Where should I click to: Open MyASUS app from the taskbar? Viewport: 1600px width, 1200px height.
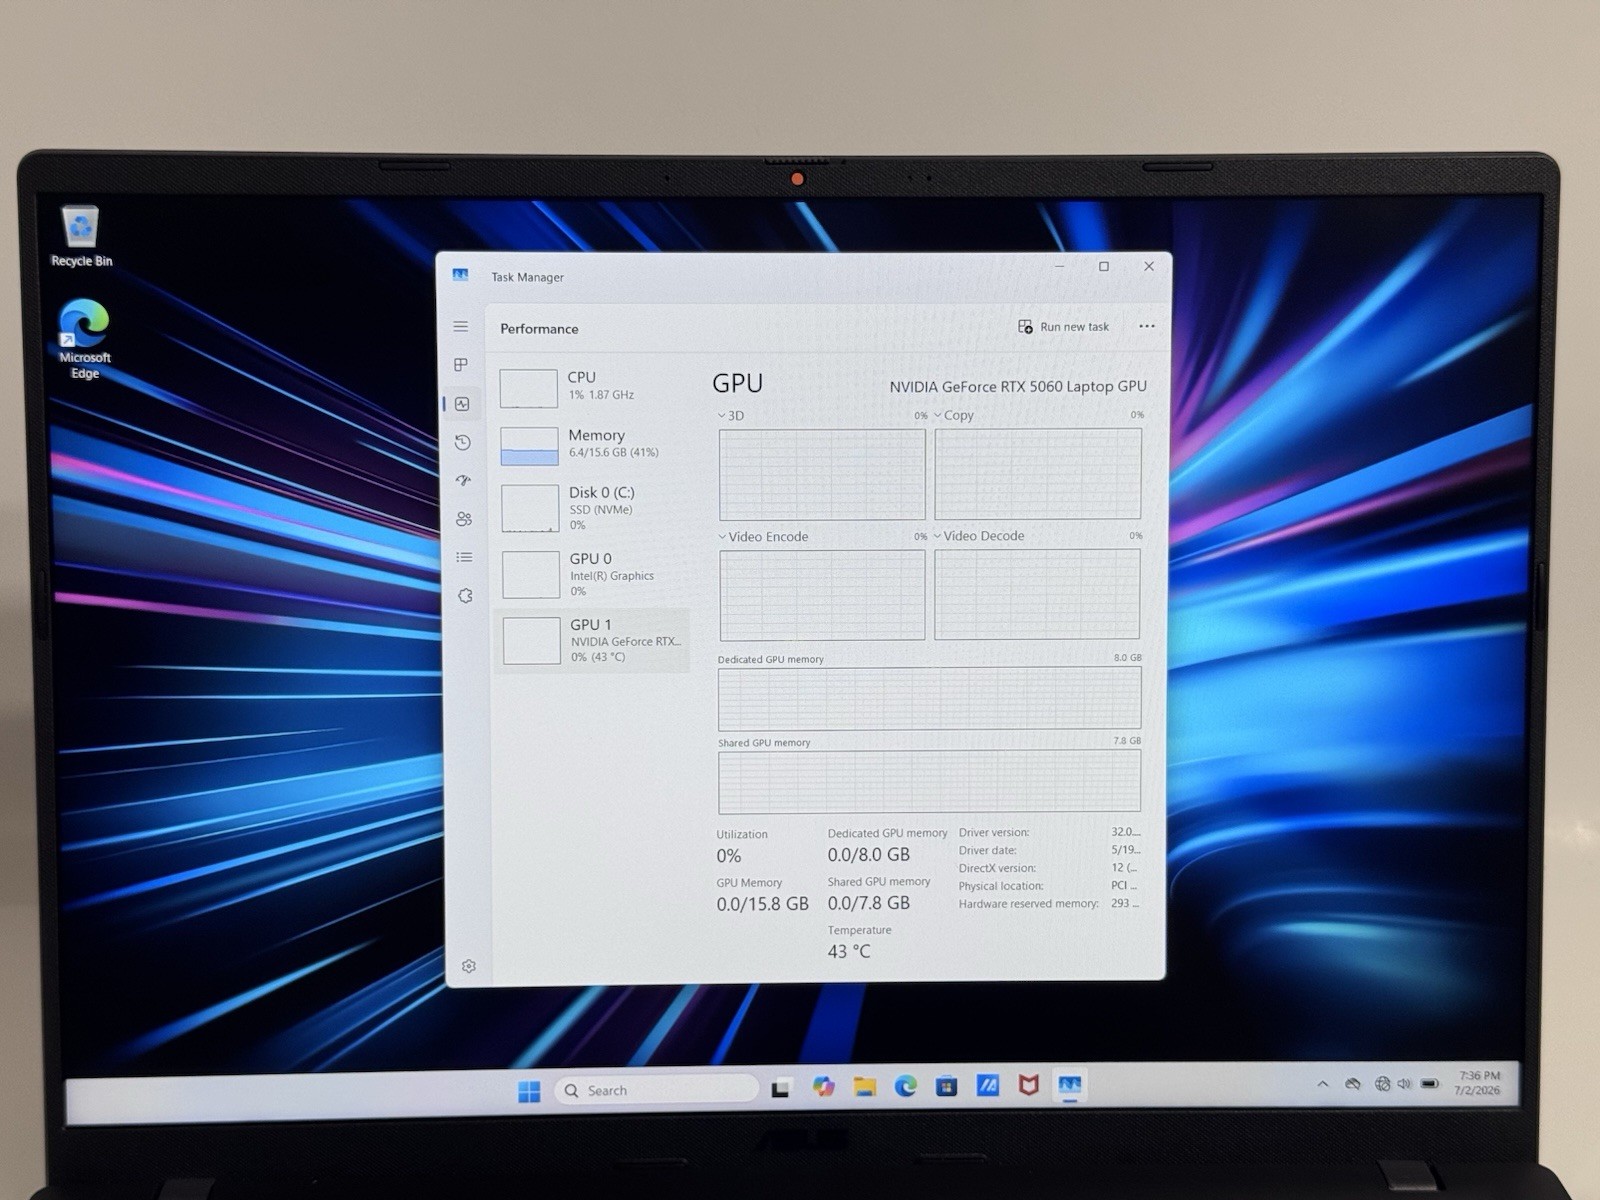988,1085
